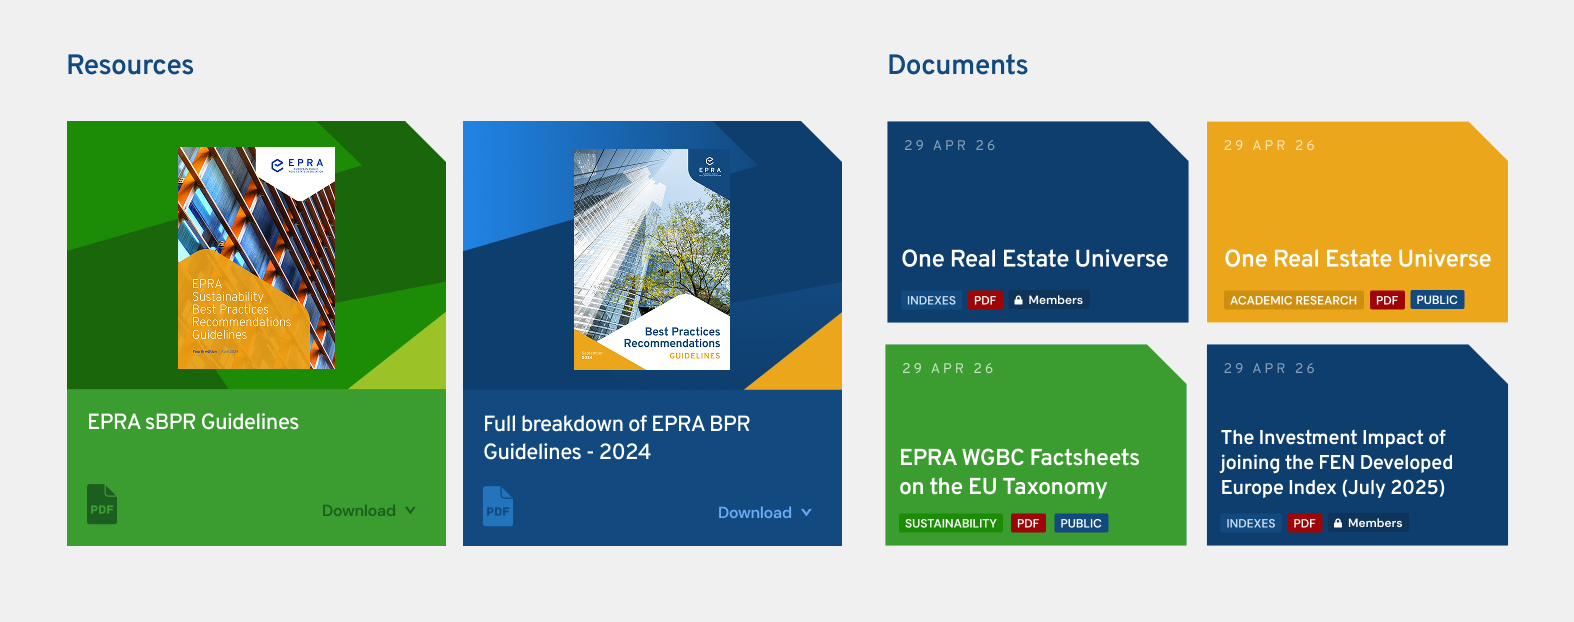Open Download link for Full breakdown of EPRA BPR

[x=755, y=512]
